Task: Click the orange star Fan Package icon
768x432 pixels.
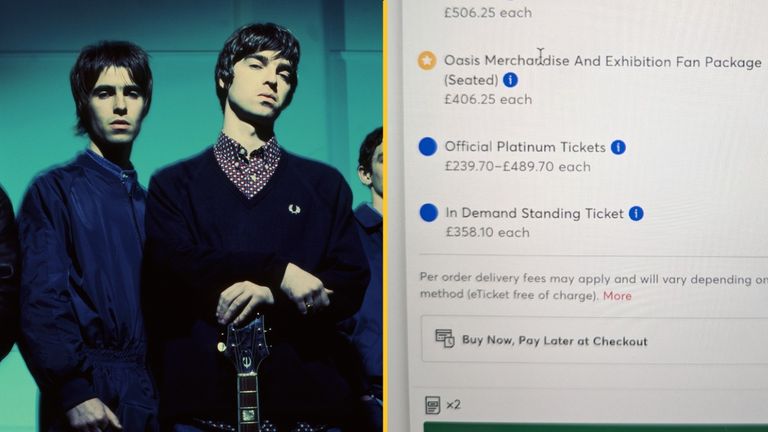Action: pyautogui.click(x=427, y=61)
